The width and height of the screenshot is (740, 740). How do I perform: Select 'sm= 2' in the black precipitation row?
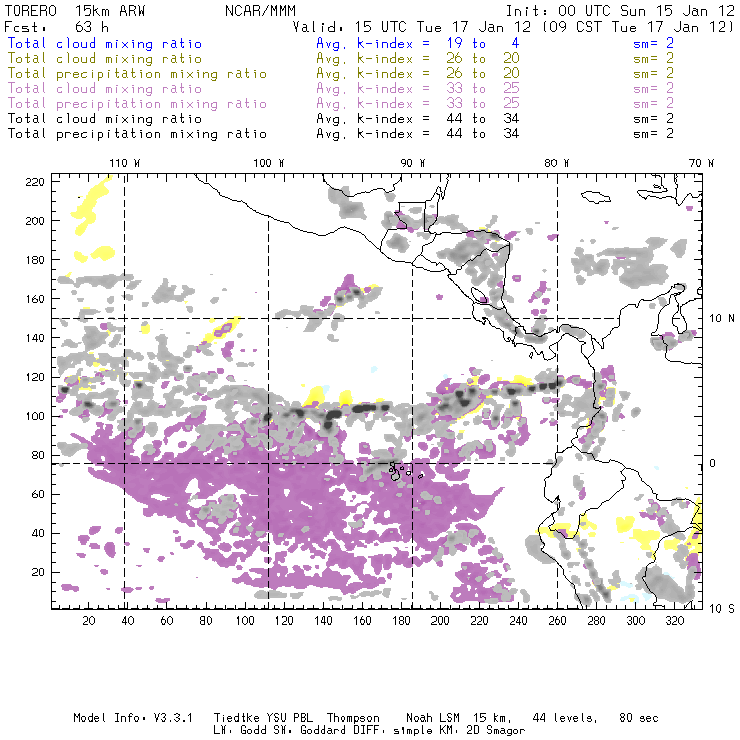pos(653,134)
